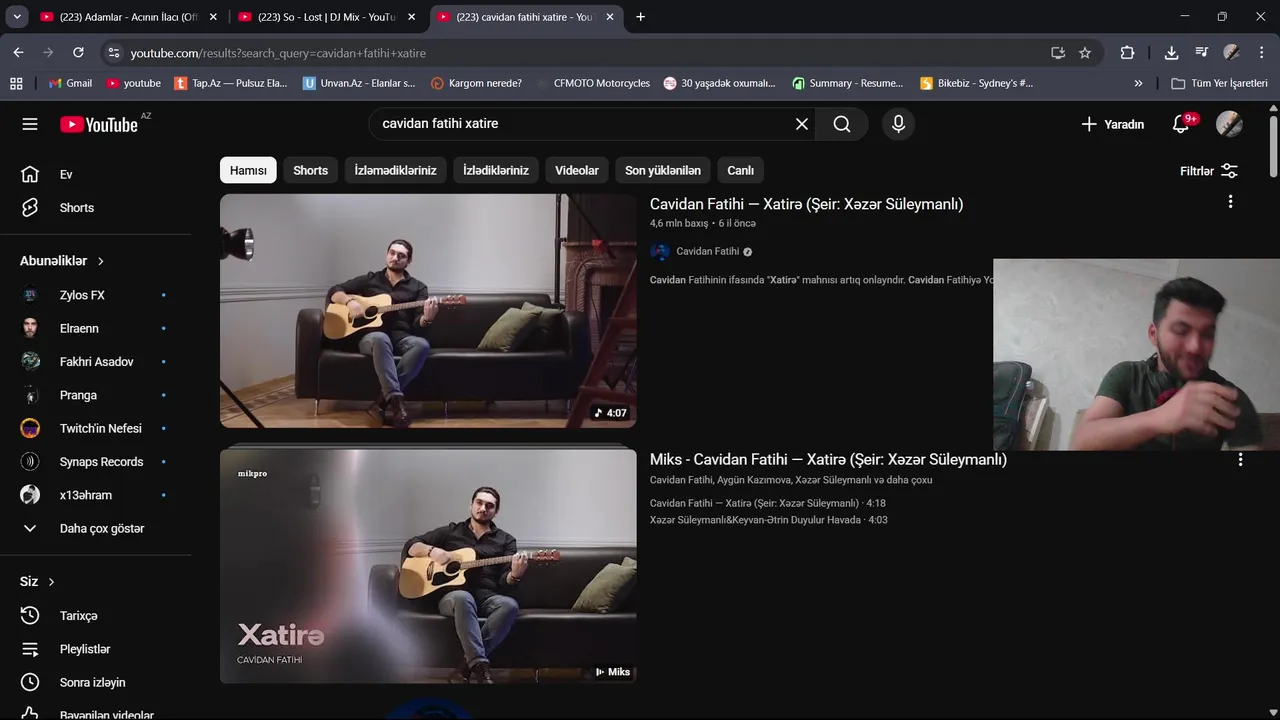Click the YouTube logo

click(x=98, y=124)
